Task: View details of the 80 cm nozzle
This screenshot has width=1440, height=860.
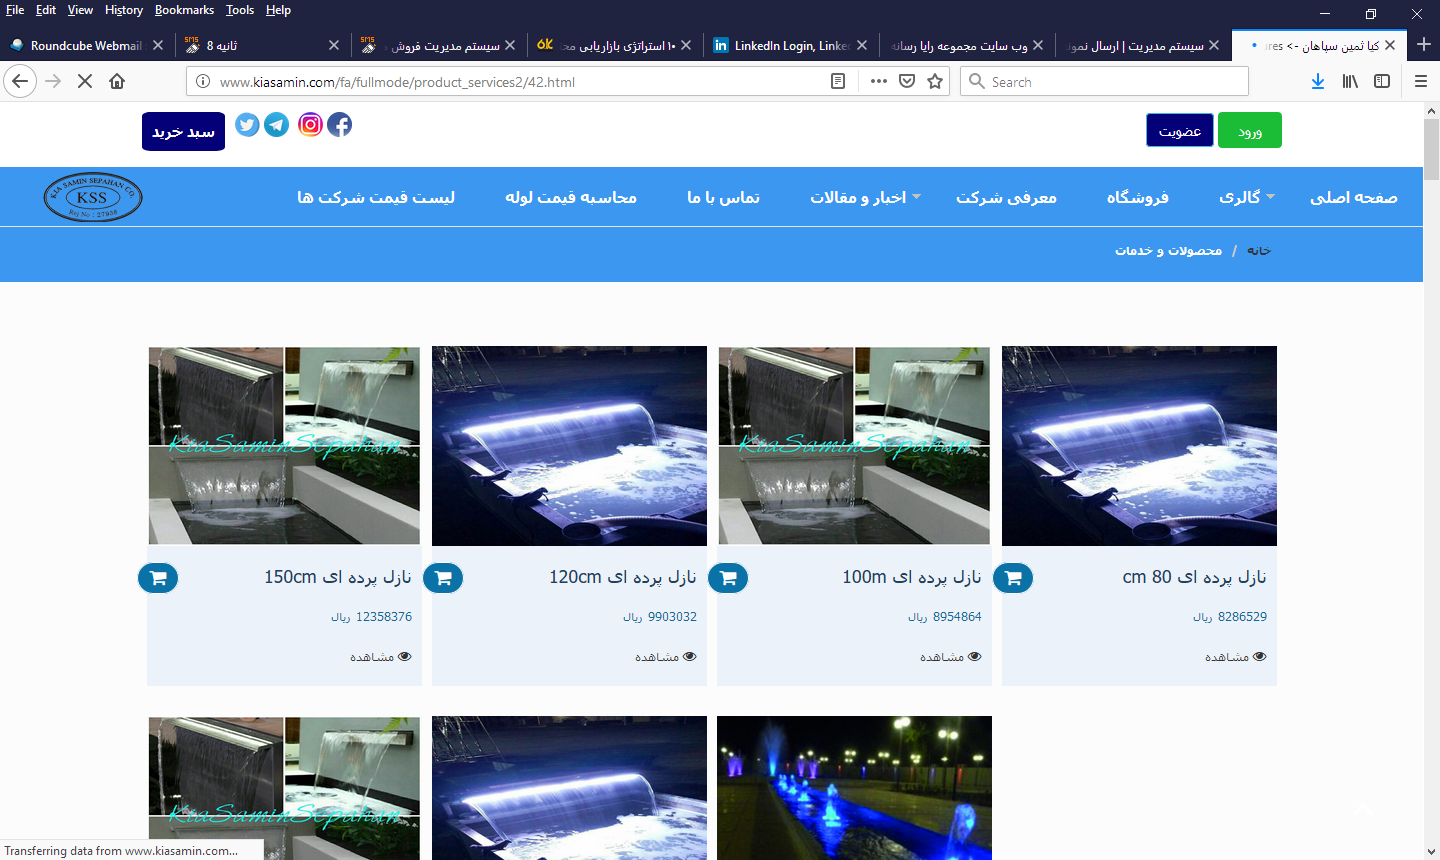Action: 1236,657
